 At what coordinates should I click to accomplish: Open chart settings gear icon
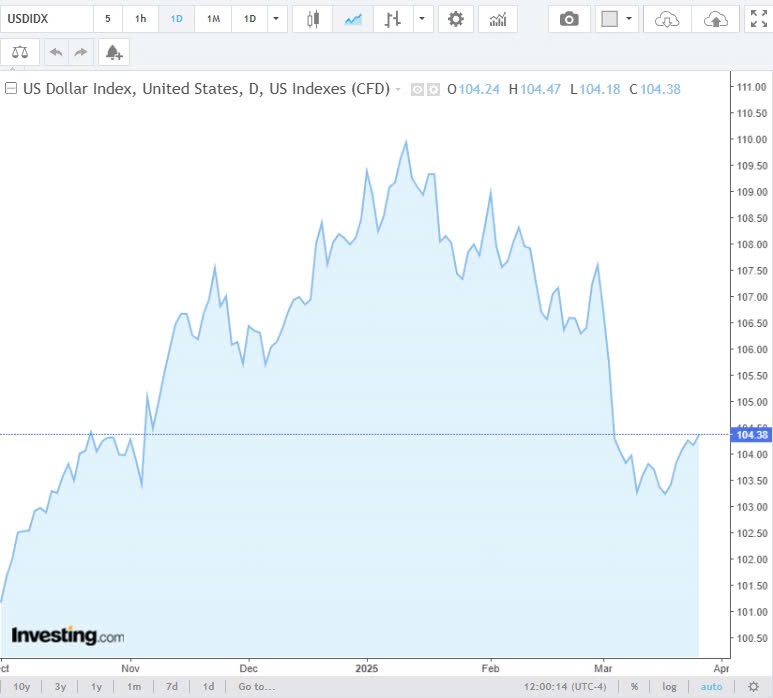456,19
